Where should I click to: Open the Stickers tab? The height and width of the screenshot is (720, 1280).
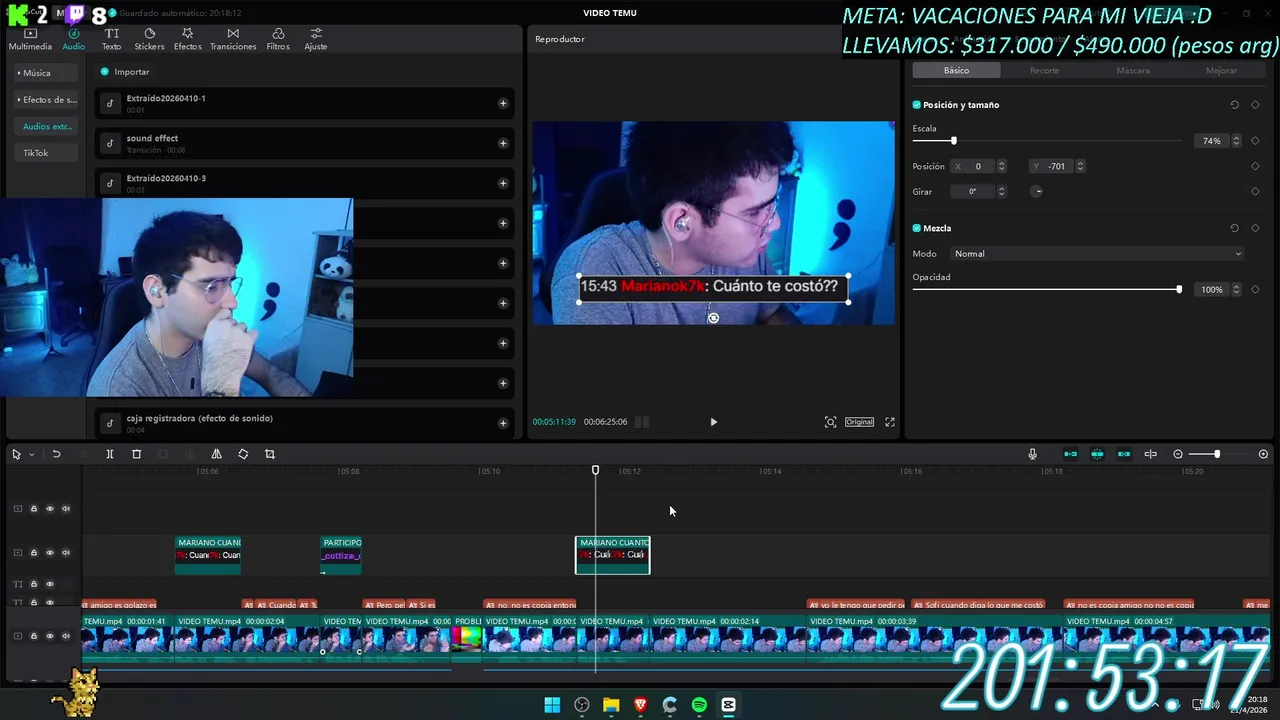pyautogui.click(x=149, y=40)
